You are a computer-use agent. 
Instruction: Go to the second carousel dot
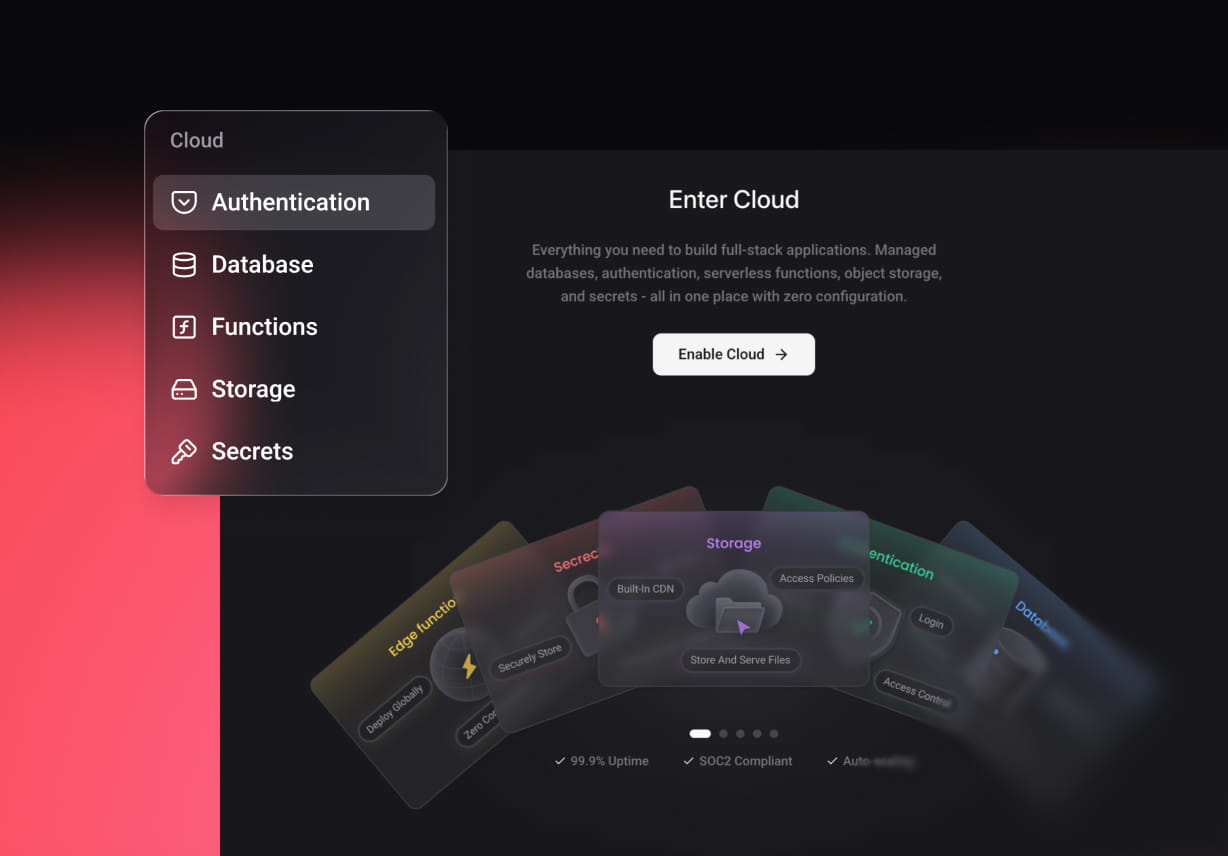tap(724, 734)
